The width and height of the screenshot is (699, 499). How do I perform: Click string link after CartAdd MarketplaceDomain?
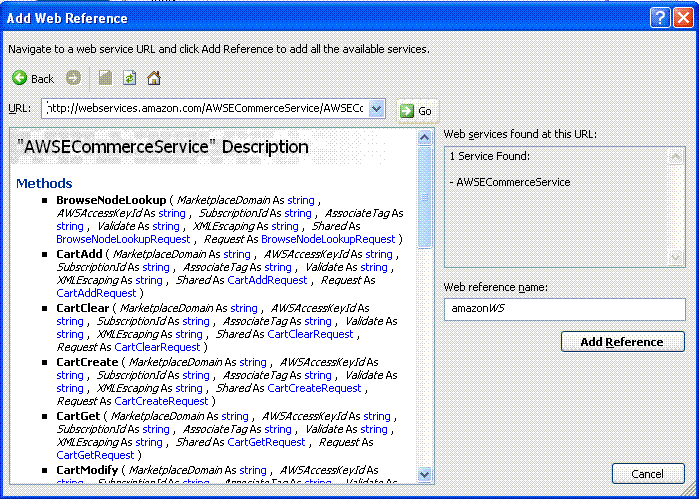[x=237, y=254]
